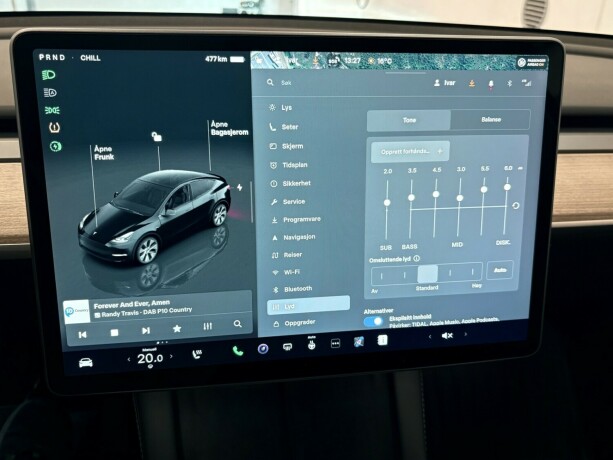This screenshot has width=613, height=460.
Task: Tap the Auto wiper icon
Action: coord(311,344)
